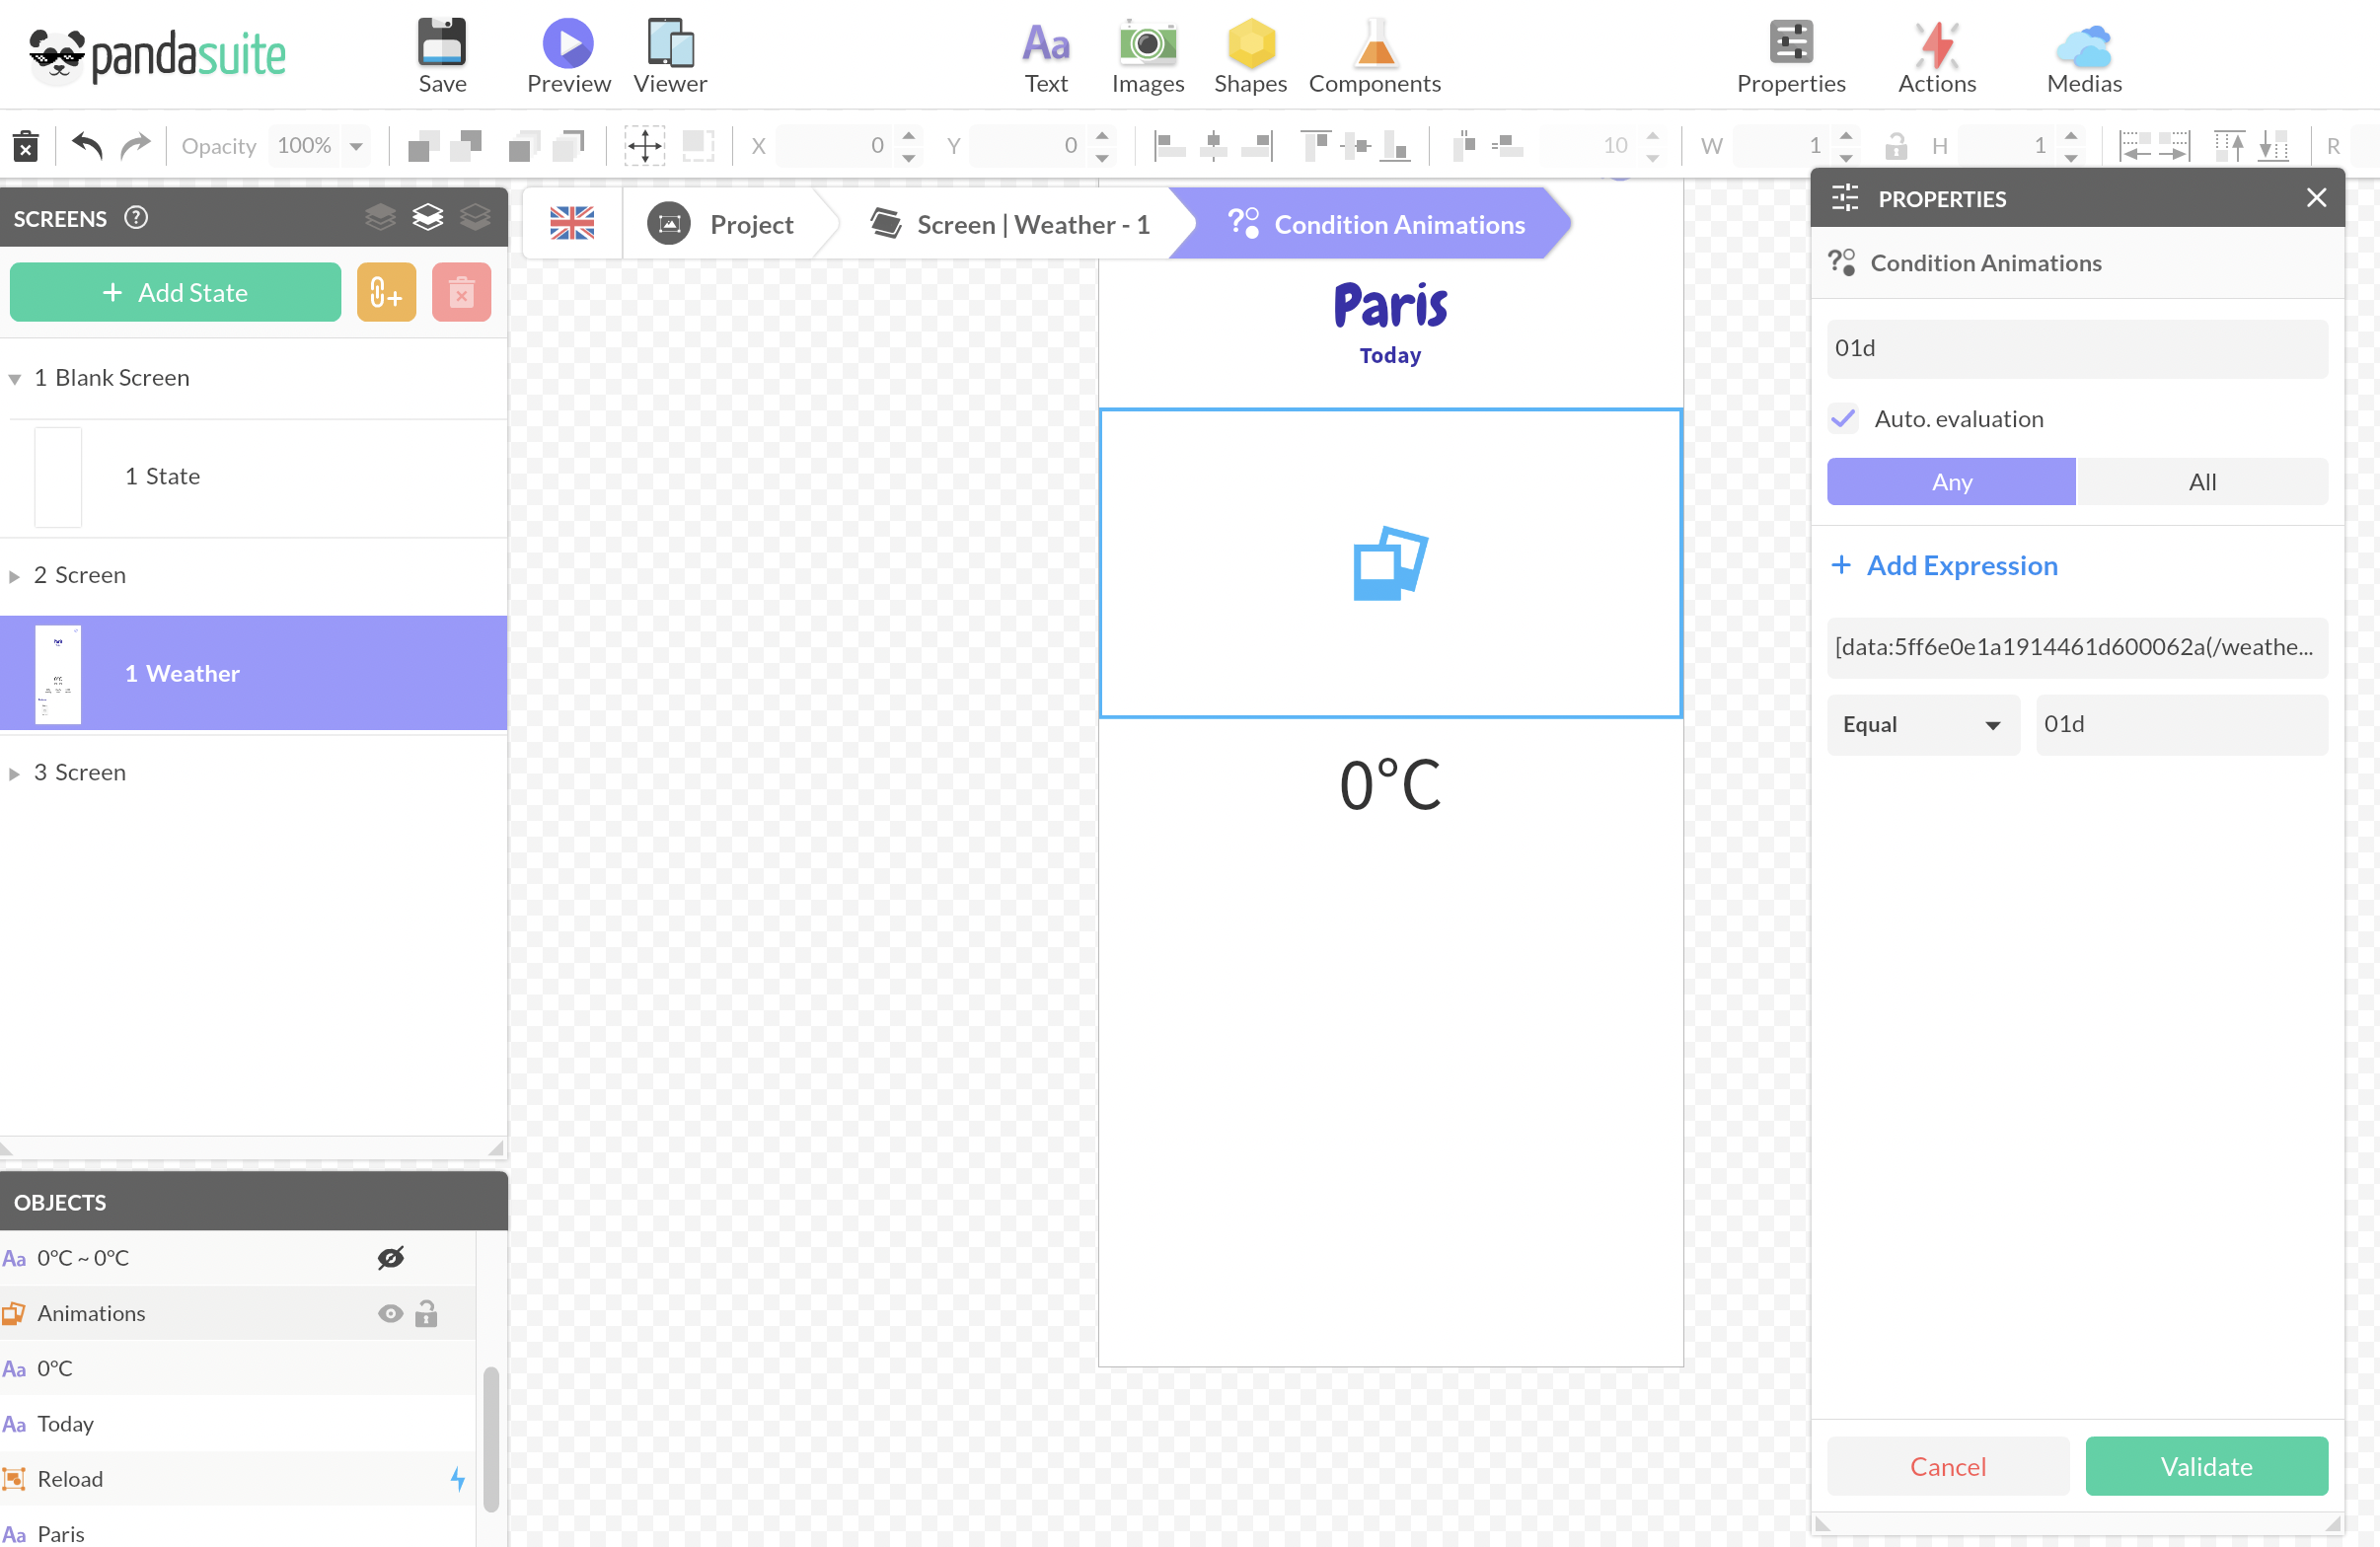The height and width of the screenshot is (1547, 2380).
Task: Click Add Expression link
Action: click(1943, 565)
